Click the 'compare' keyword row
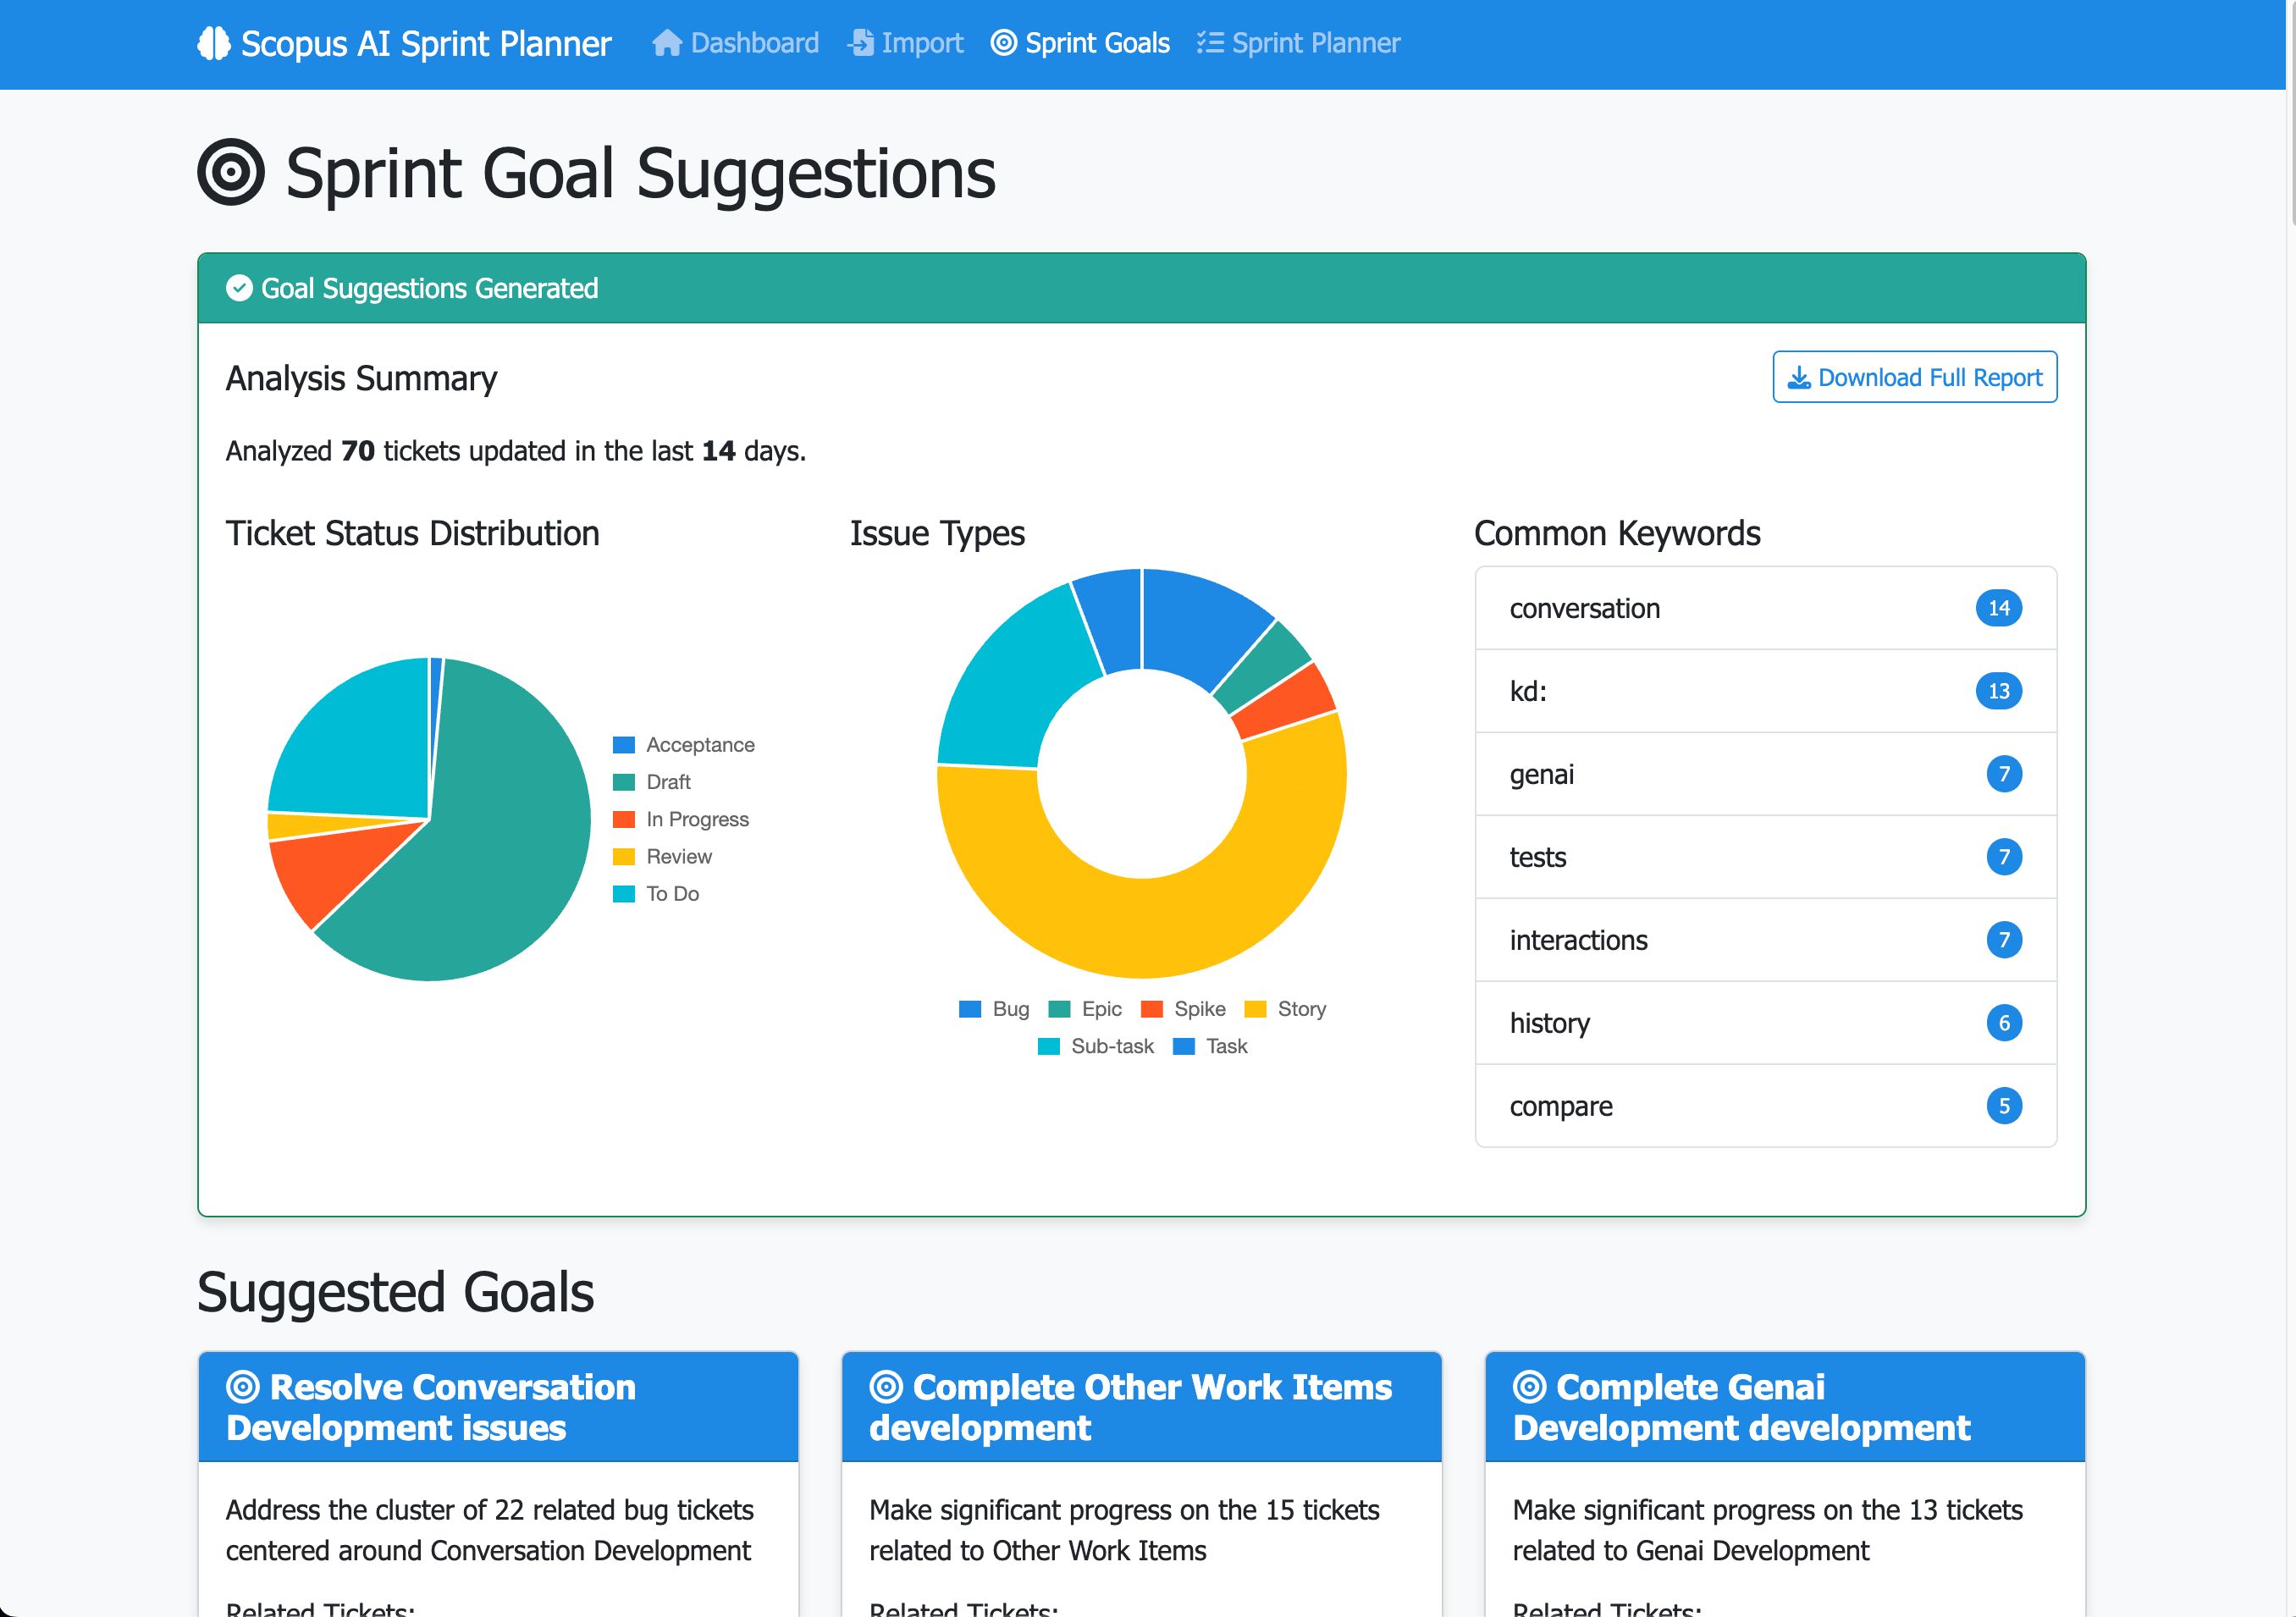The width and height of the screenshot is (2296, 1617). (1766, 1106)
